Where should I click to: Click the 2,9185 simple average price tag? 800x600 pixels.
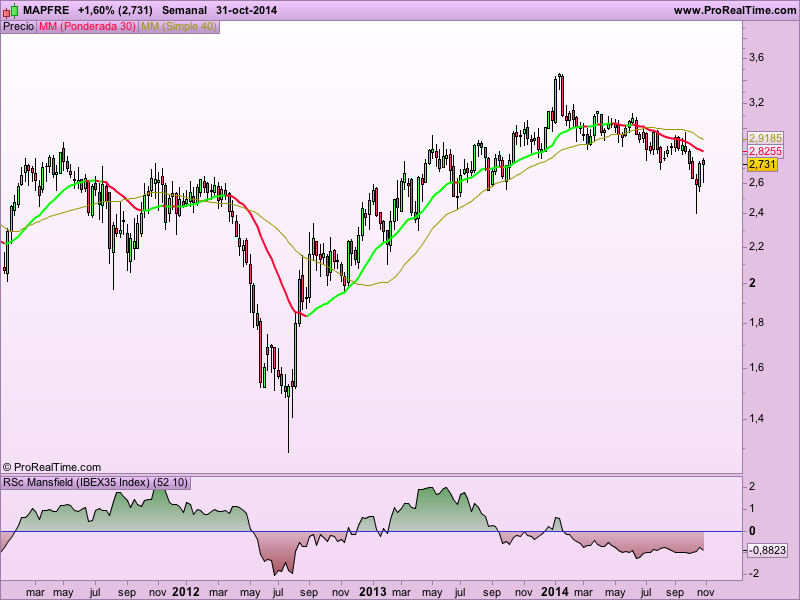click(x=765, y=138)
